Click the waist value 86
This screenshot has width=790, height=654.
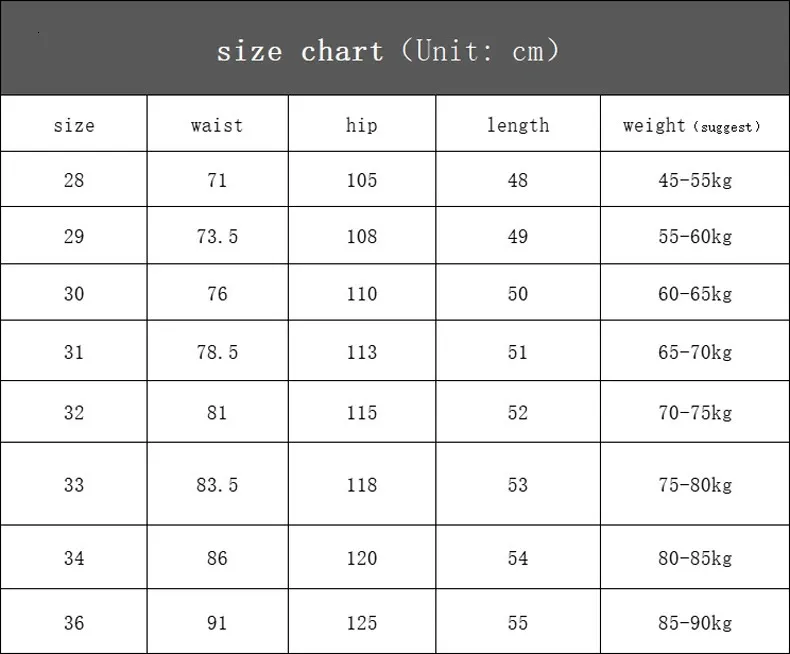[217, 559]
